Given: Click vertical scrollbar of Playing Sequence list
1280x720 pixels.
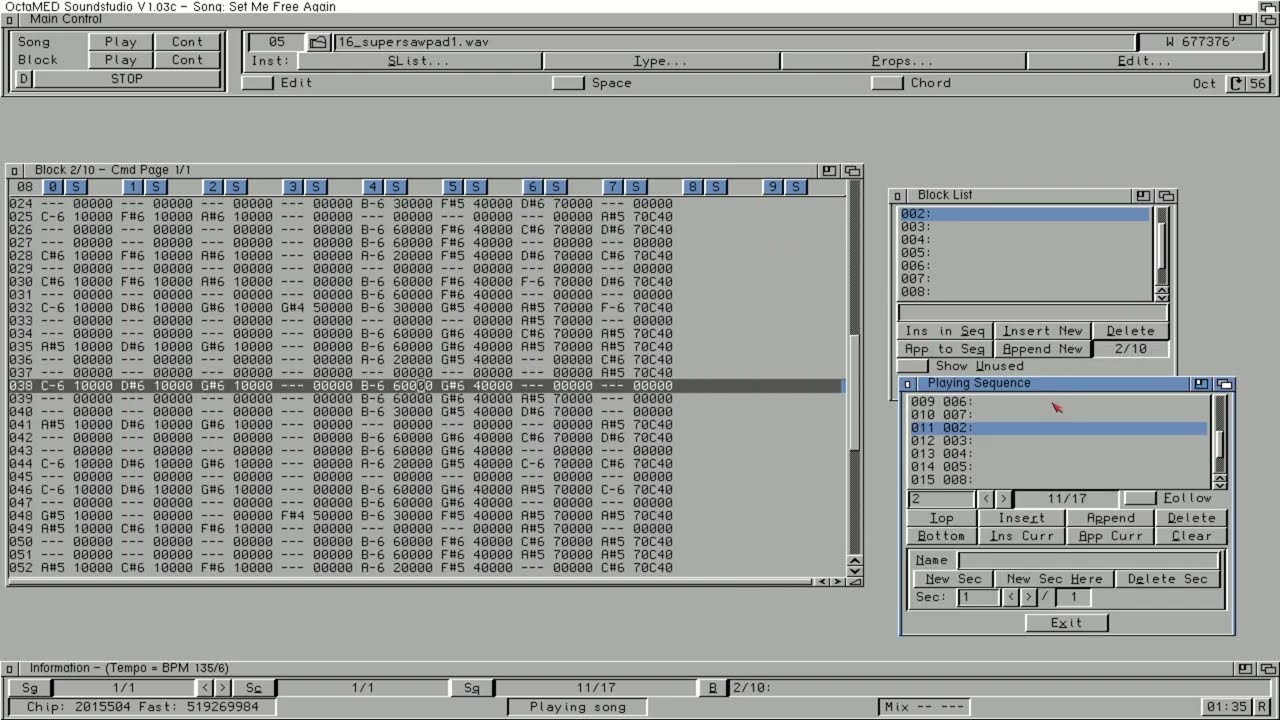Looking at the screenshot, I should (1219, 436).
